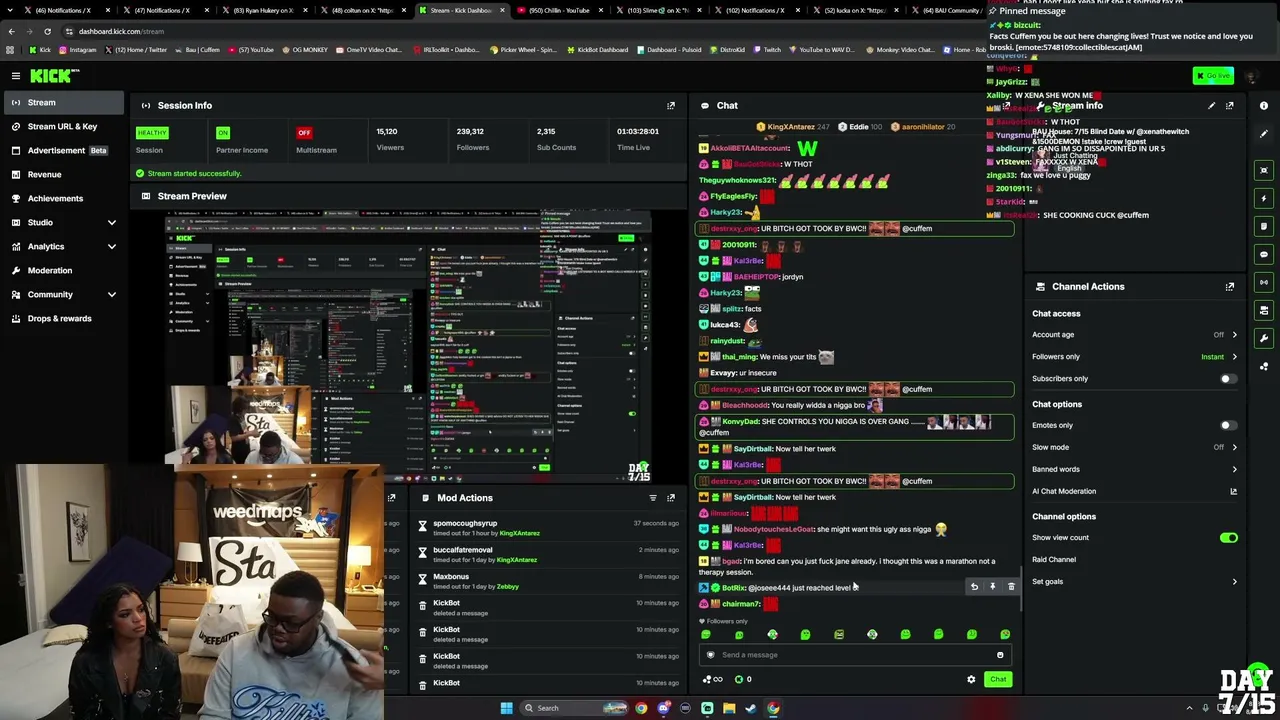Expand Account age options
The width and height of the screenshot is (1280, 720).
pyautogui.click(x=1234, y=335)
